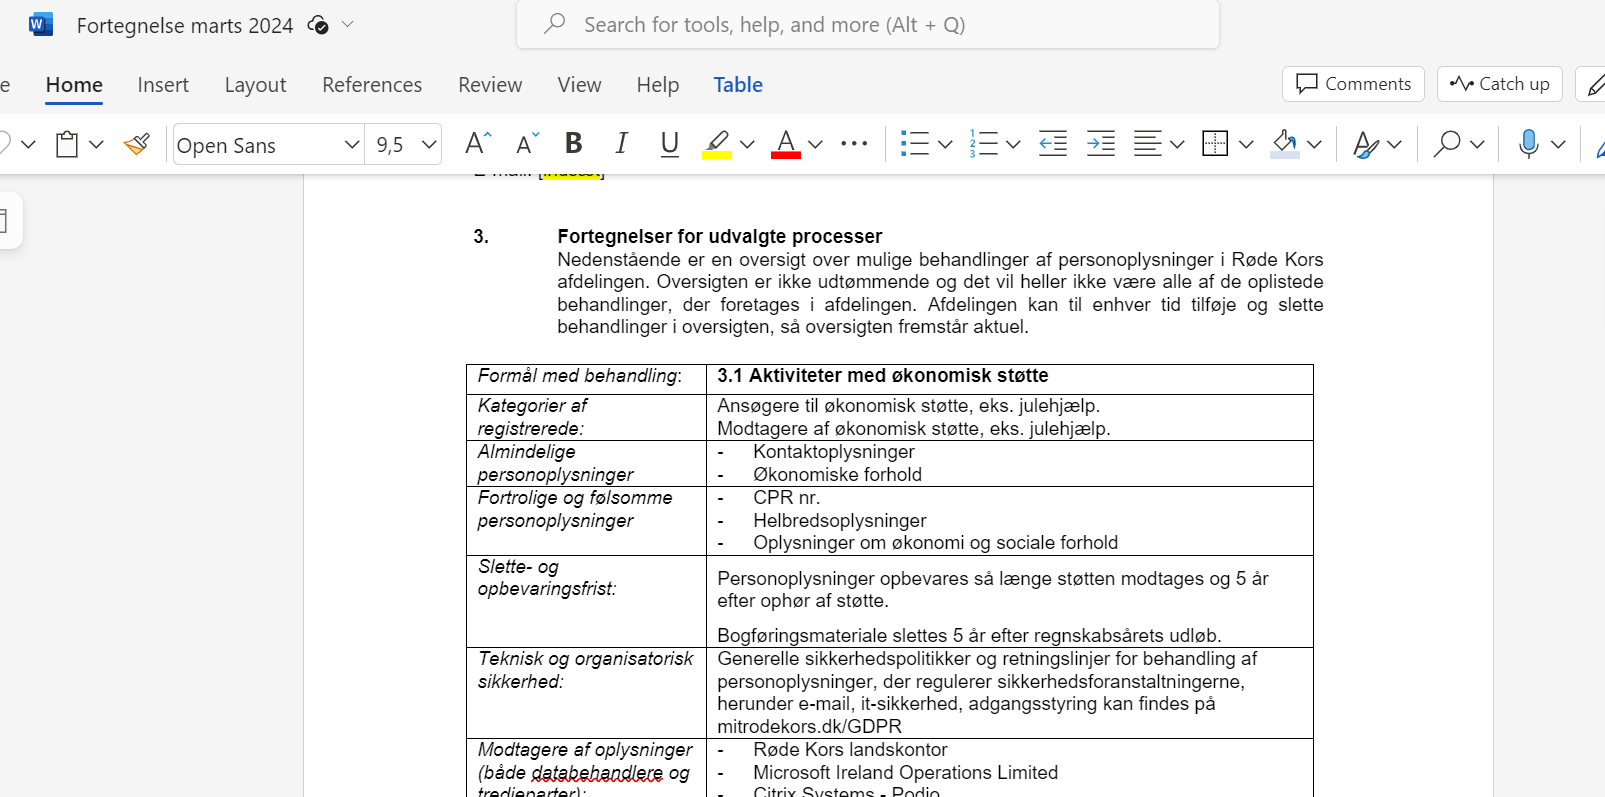Open the Comments pane
This screenshot has width=1605, height=797.
pyautogui.click(x=1353, y=84)
